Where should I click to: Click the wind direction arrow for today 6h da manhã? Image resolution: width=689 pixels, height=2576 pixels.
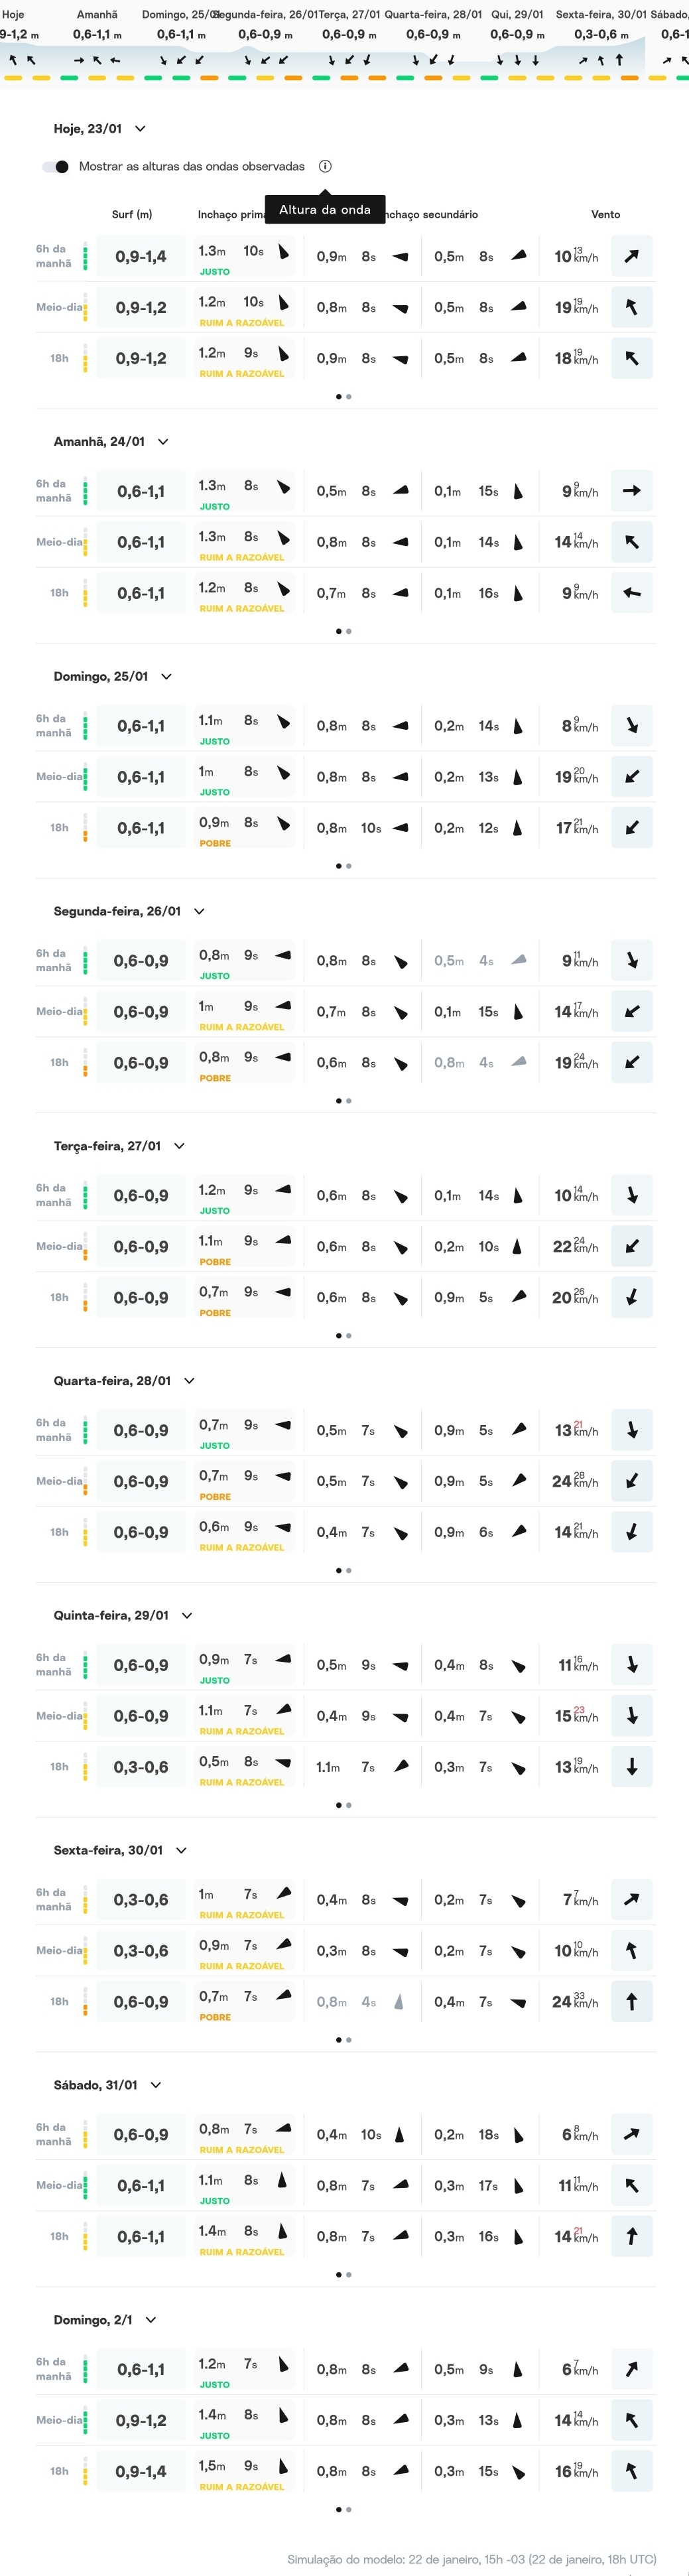click(631, 257)
